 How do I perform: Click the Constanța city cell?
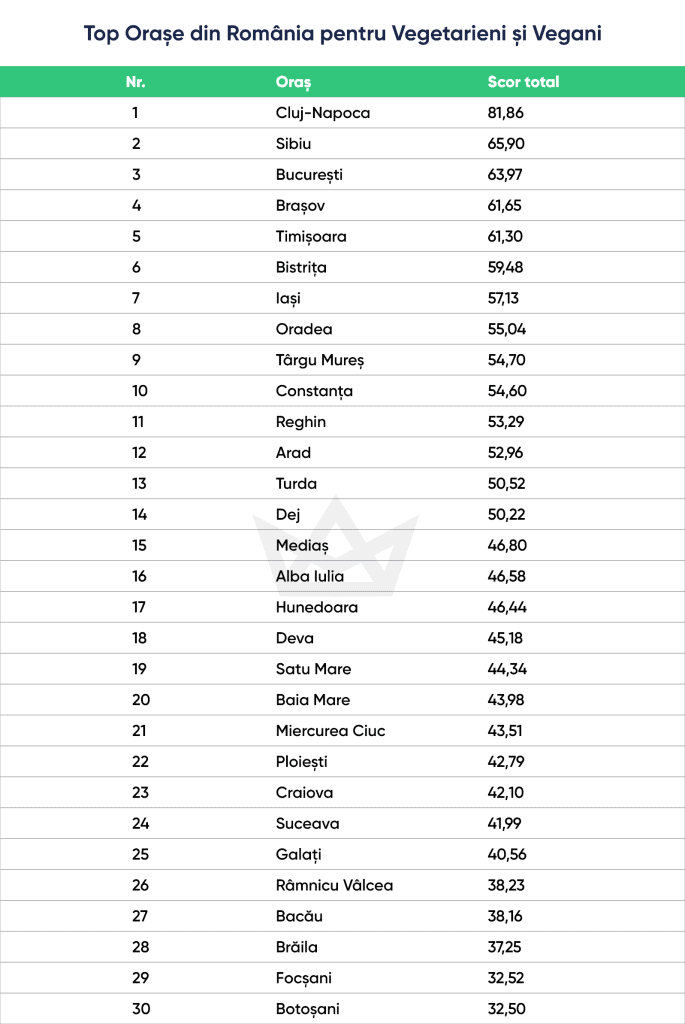[314, 391]
